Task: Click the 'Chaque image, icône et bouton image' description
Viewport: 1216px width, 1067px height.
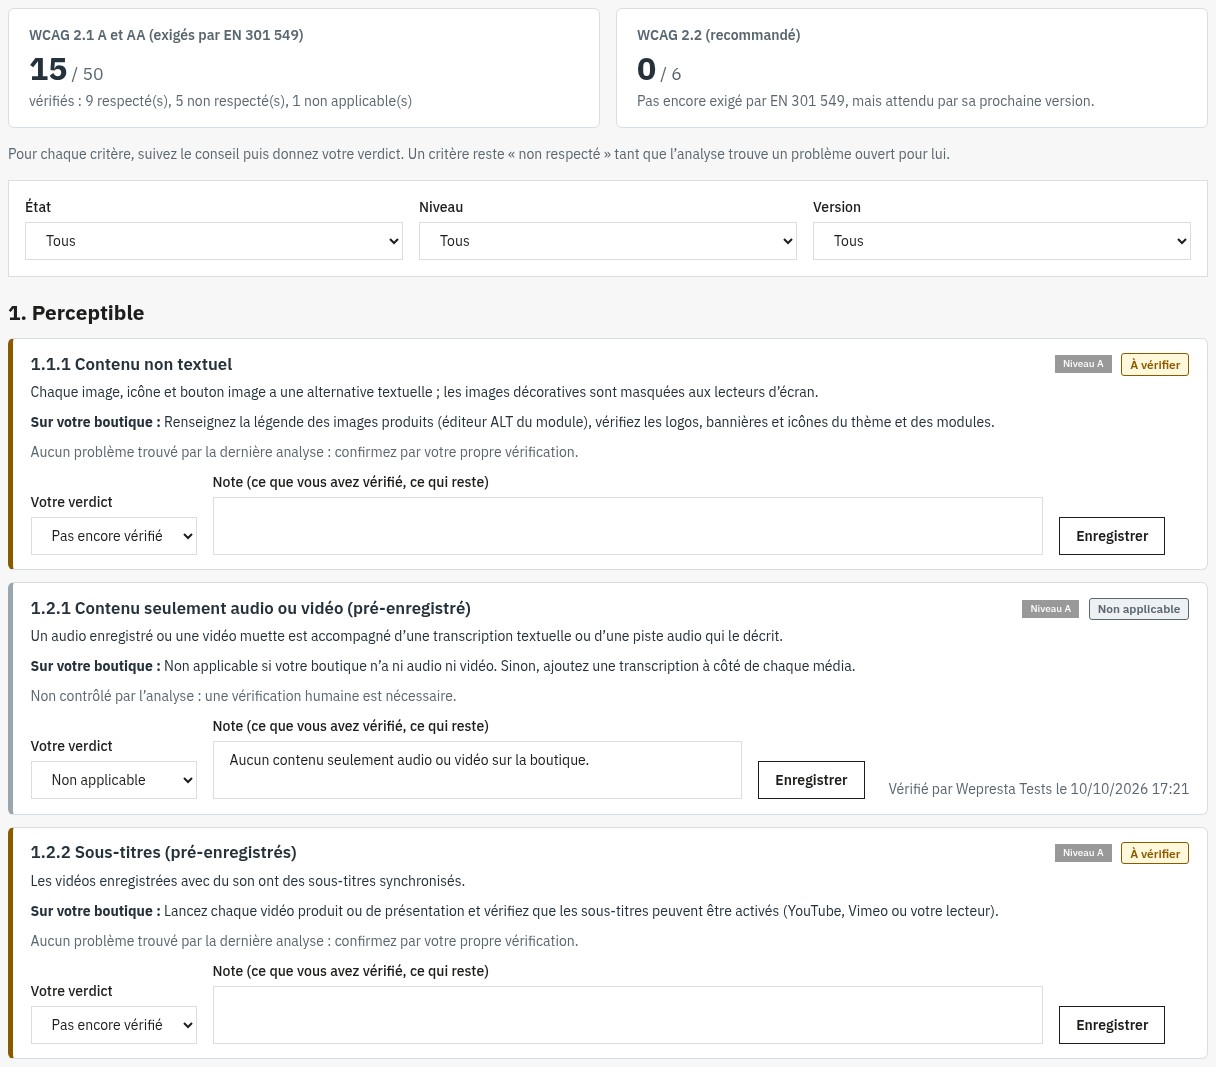Action: [424, 392]
